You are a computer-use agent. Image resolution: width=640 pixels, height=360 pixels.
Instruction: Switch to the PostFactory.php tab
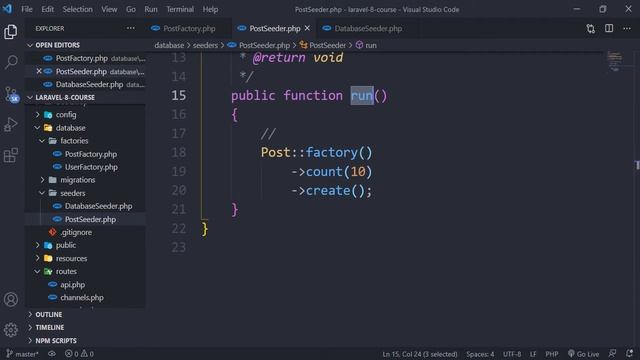tap(189, 28)
